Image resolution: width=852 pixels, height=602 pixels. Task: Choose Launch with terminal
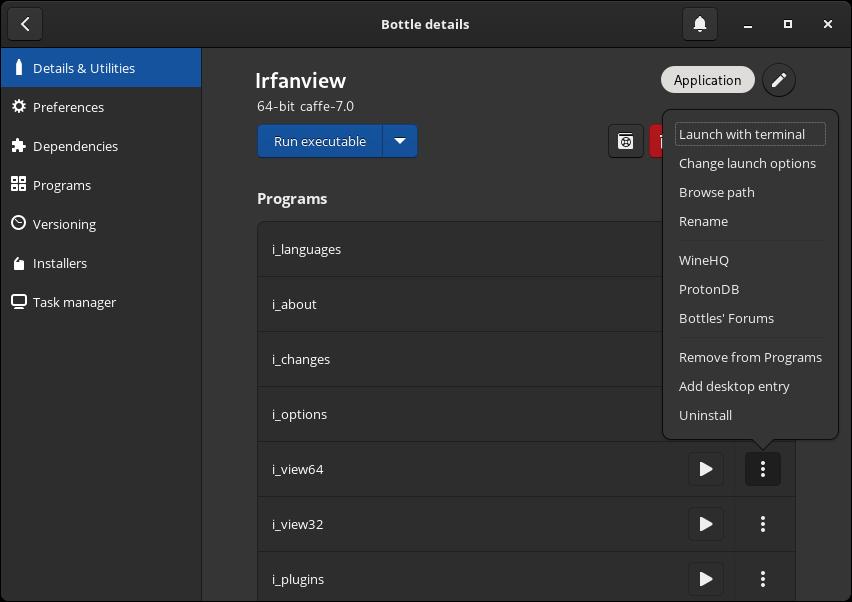tap(750, 134)
